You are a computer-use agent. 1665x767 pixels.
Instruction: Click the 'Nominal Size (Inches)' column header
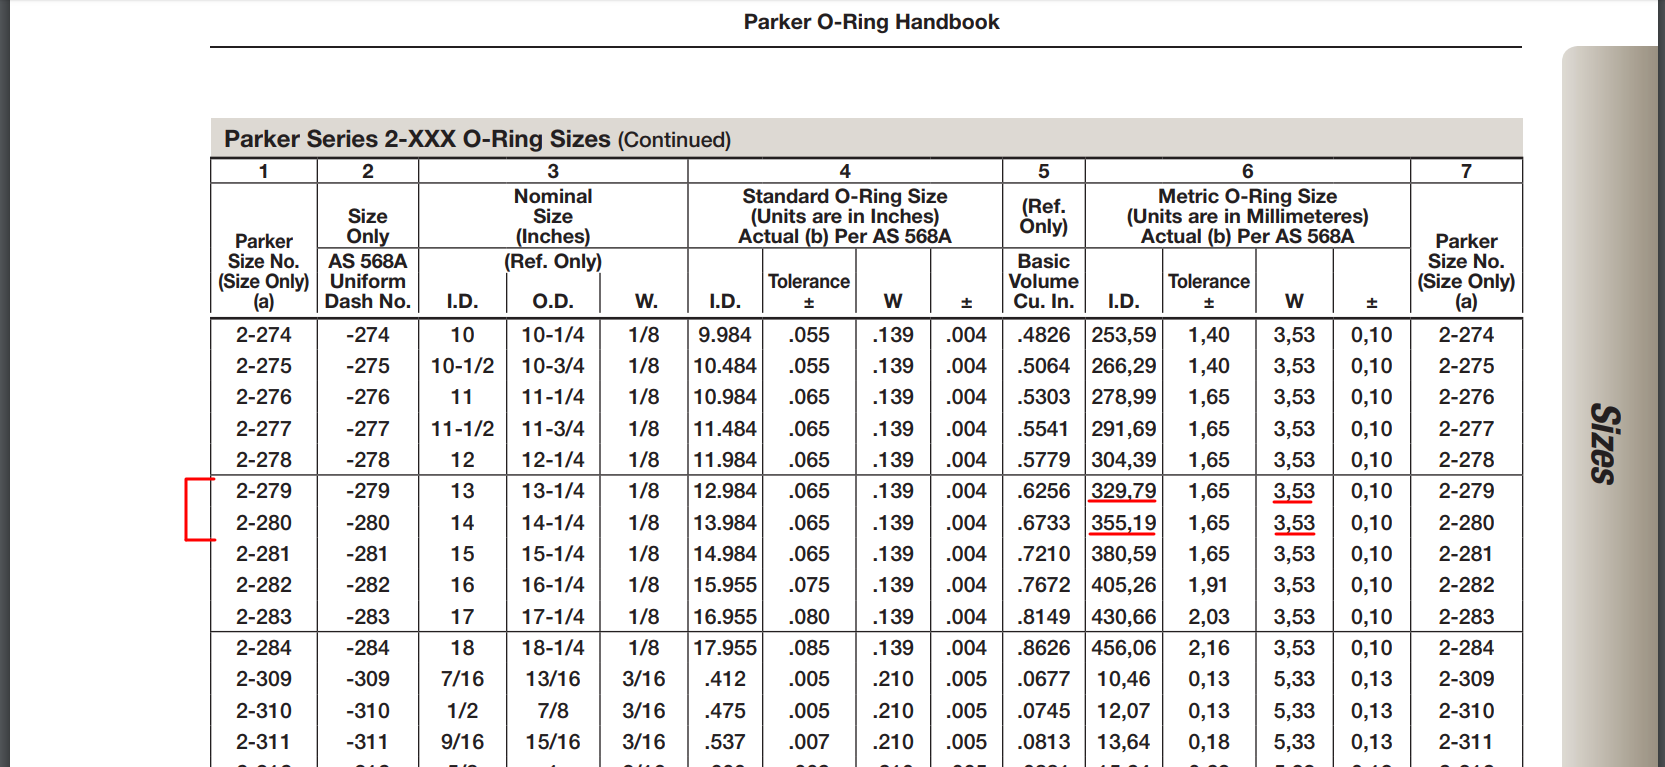553,216
